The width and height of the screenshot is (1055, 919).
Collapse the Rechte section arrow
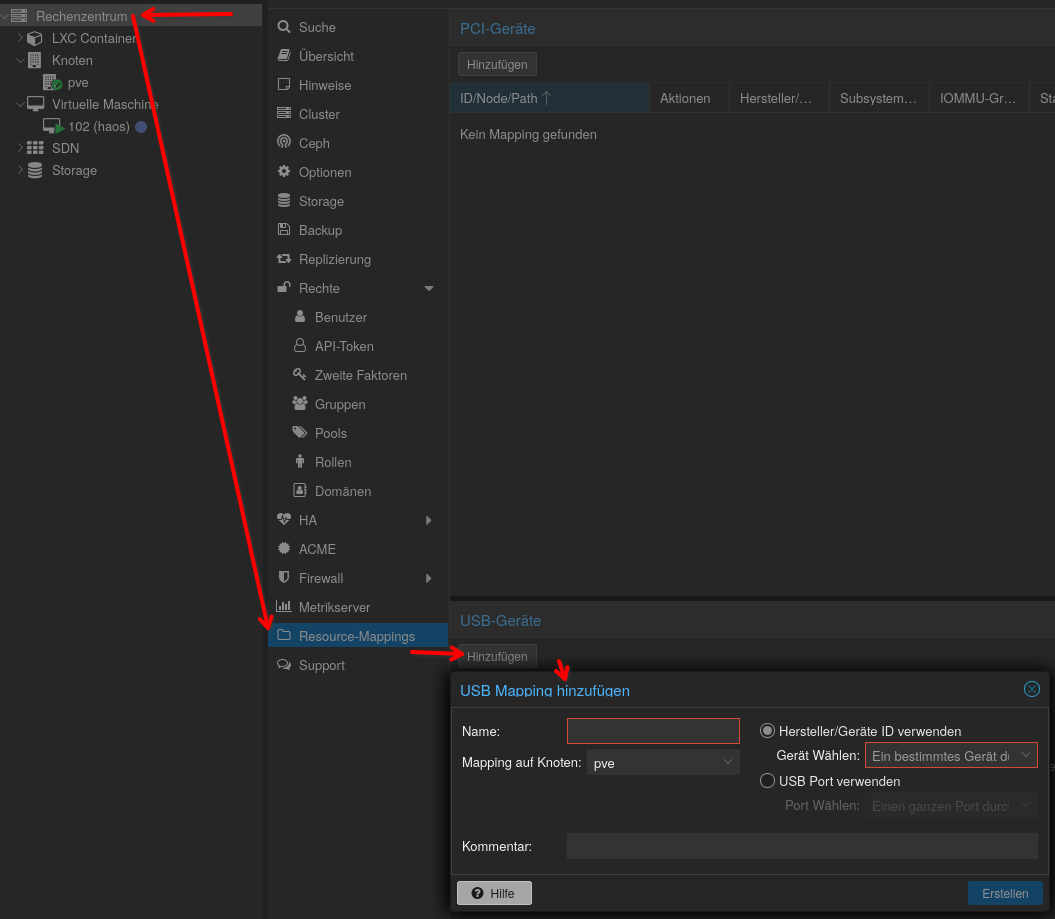(x=429, y=288)
